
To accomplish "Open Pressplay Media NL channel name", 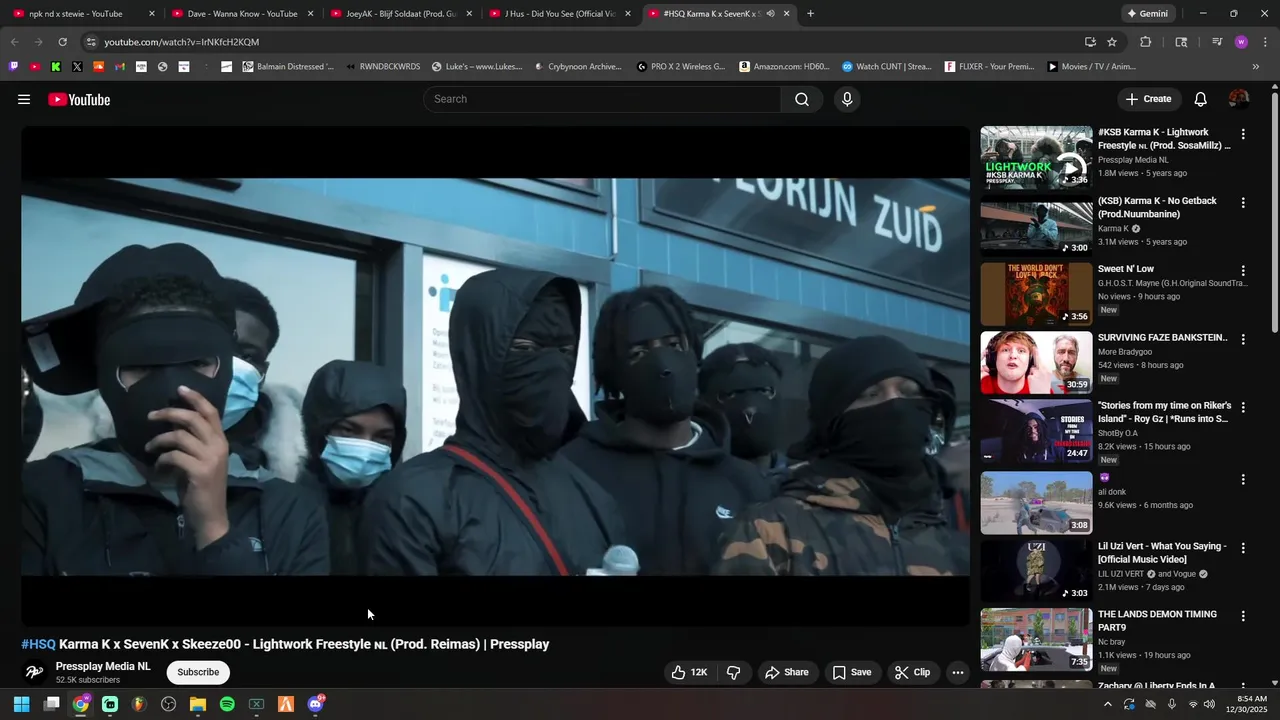I will click(x=103, y=666).
